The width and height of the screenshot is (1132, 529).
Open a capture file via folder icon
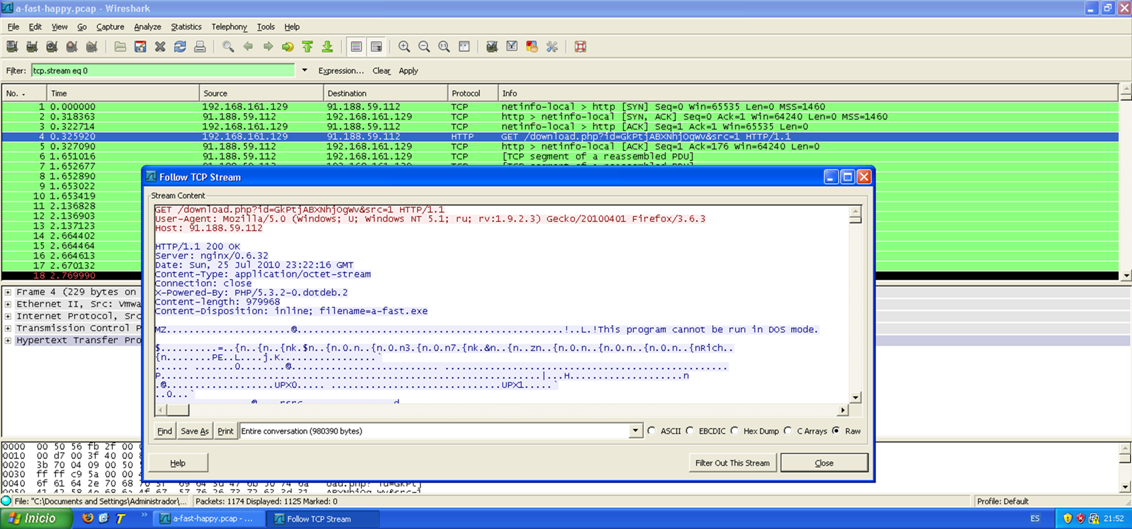[121, 46]
